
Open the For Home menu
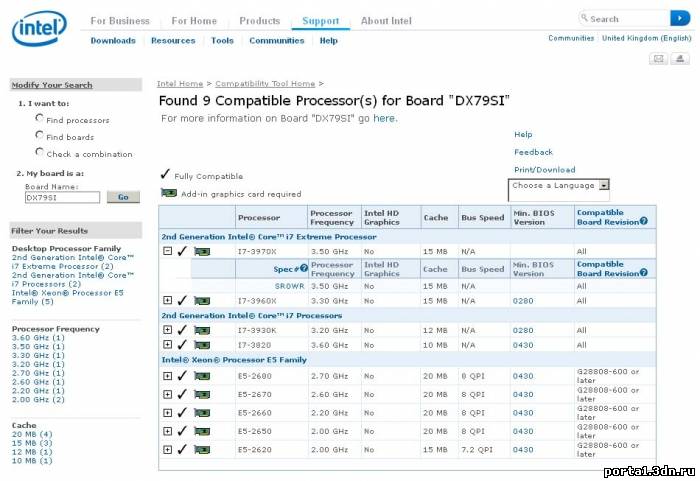tap(194, 21)
